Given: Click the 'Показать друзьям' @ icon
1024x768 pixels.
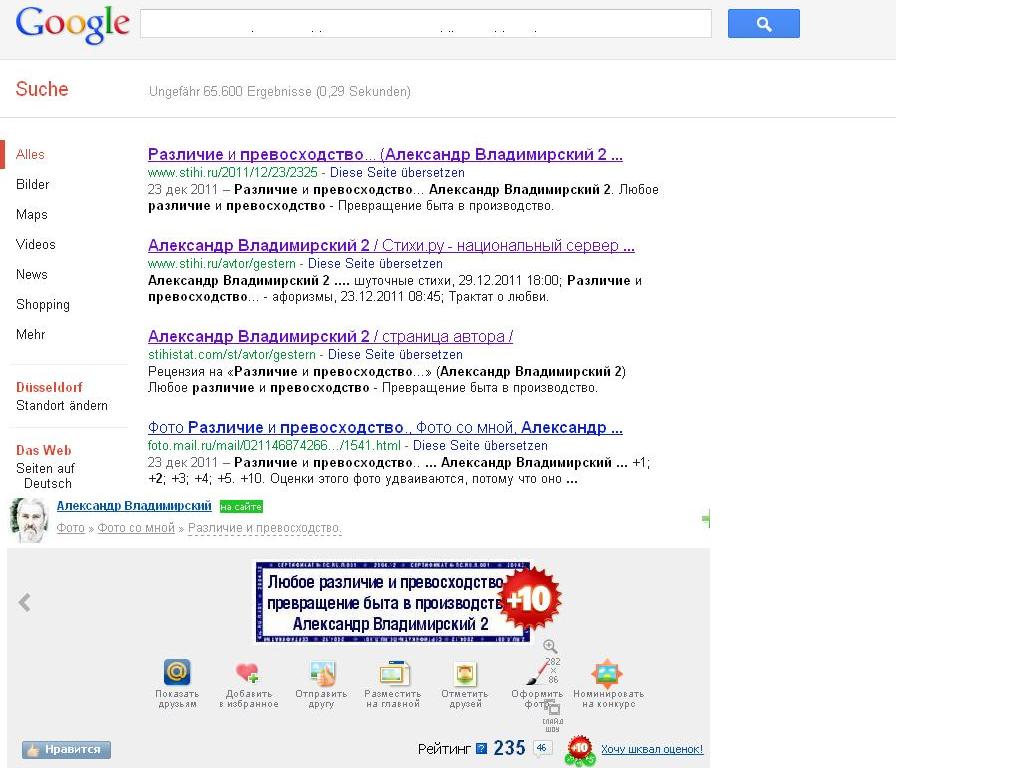Looking at the screenshot, I should click(x=177, y=673).
